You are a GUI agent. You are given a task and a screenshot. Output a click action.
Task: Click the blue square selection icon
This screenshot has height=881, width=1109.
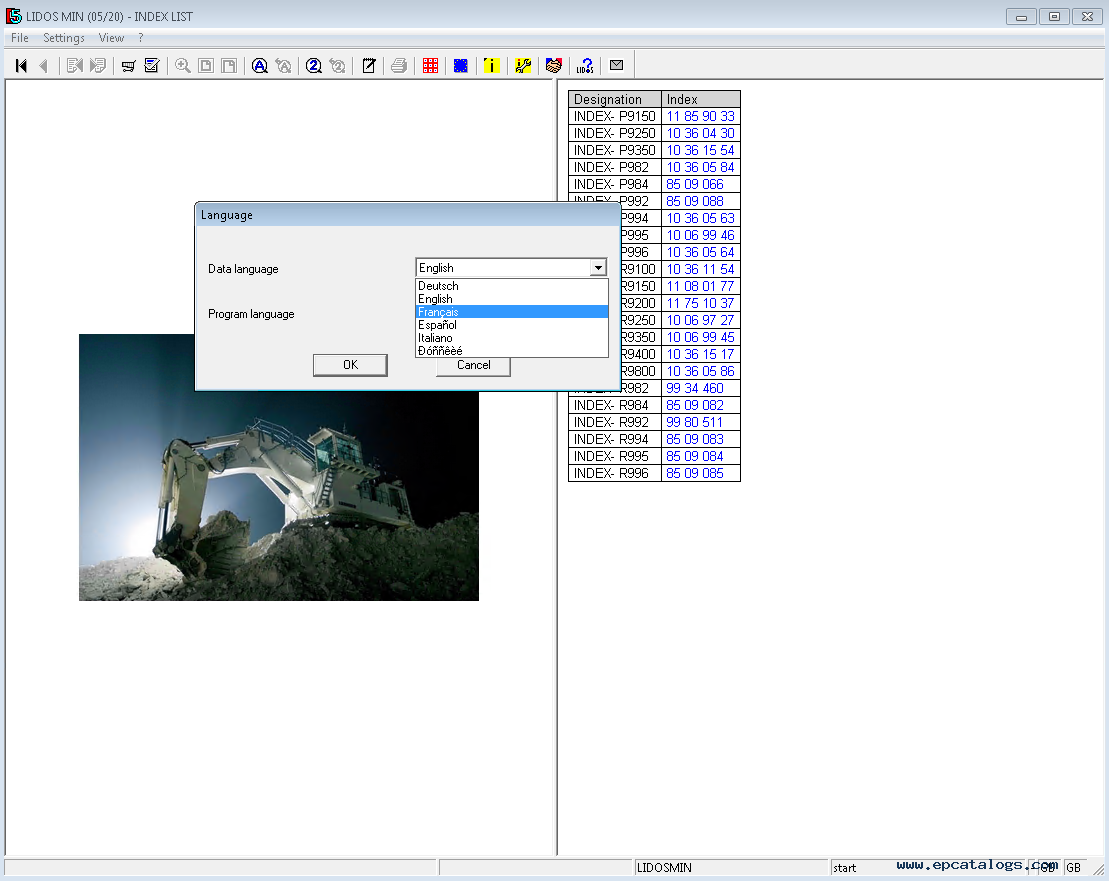point(460,66)
